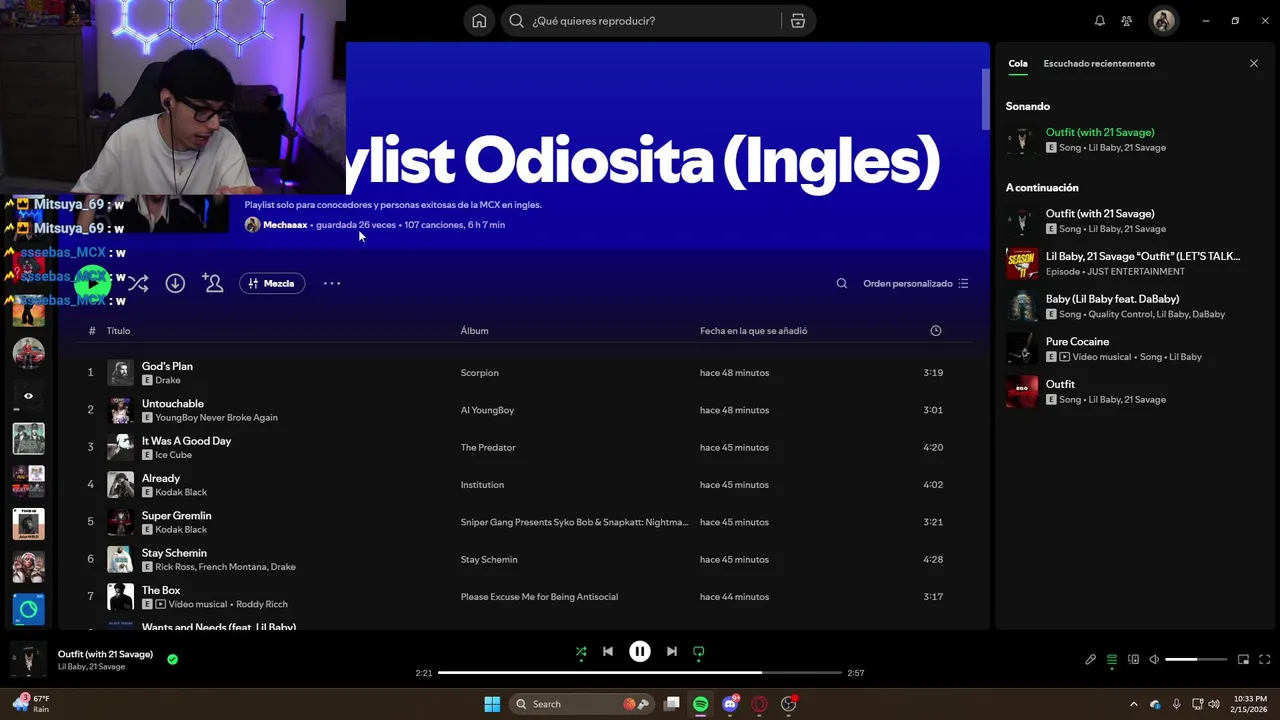Open the Orden personalizado sort dropdown

tap(915, 284)
